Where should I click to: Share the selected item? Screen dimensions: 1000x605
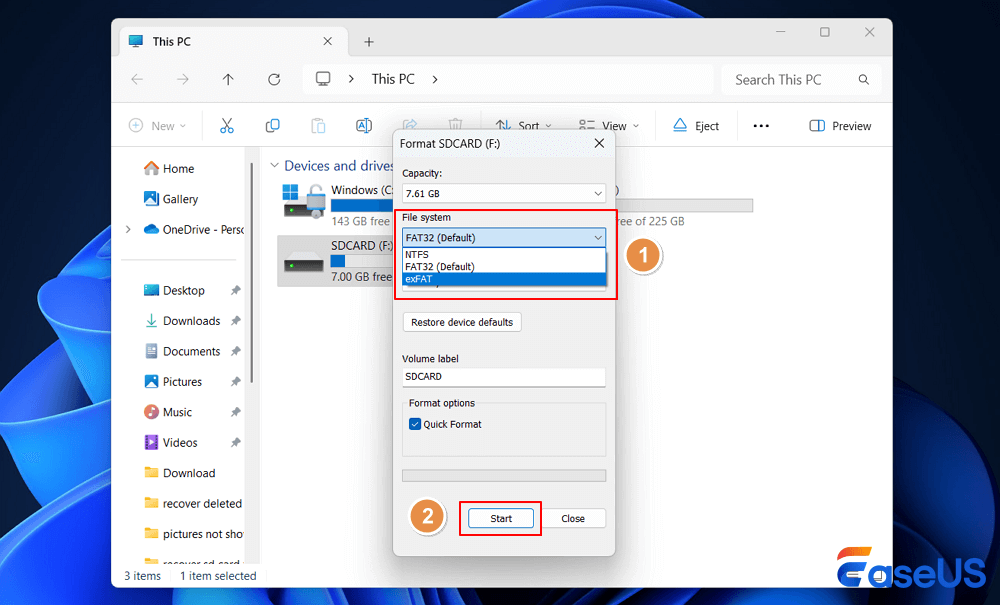coord(410,125)
